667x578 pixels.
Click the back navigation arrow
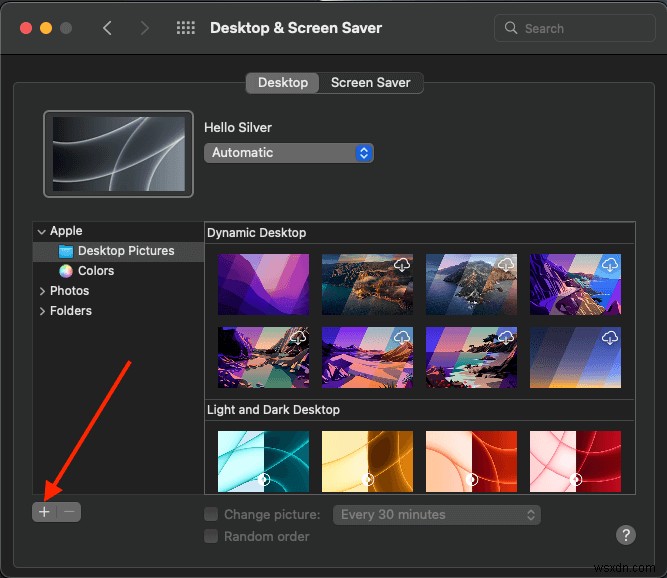[107, 28]
